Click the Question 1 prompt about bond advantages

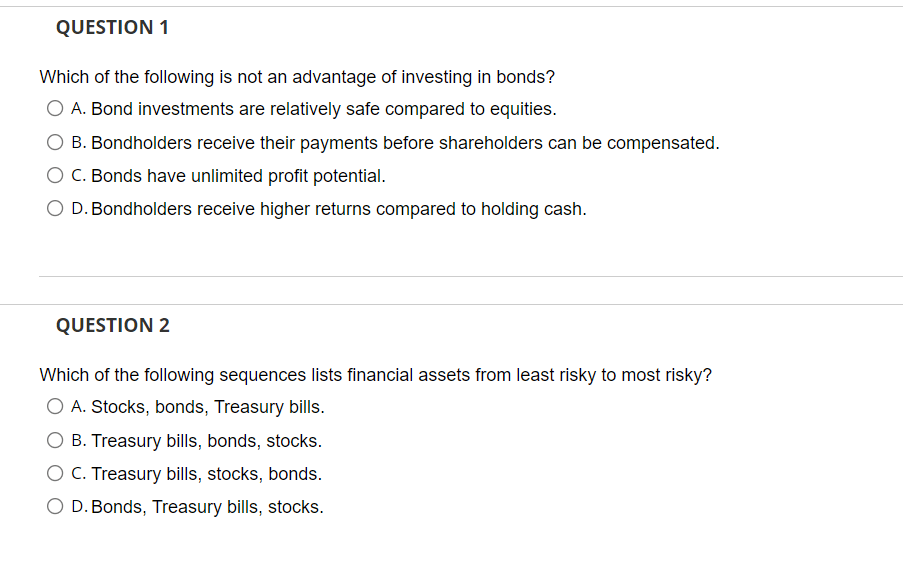pyautogui.click(x=296, y=77)
